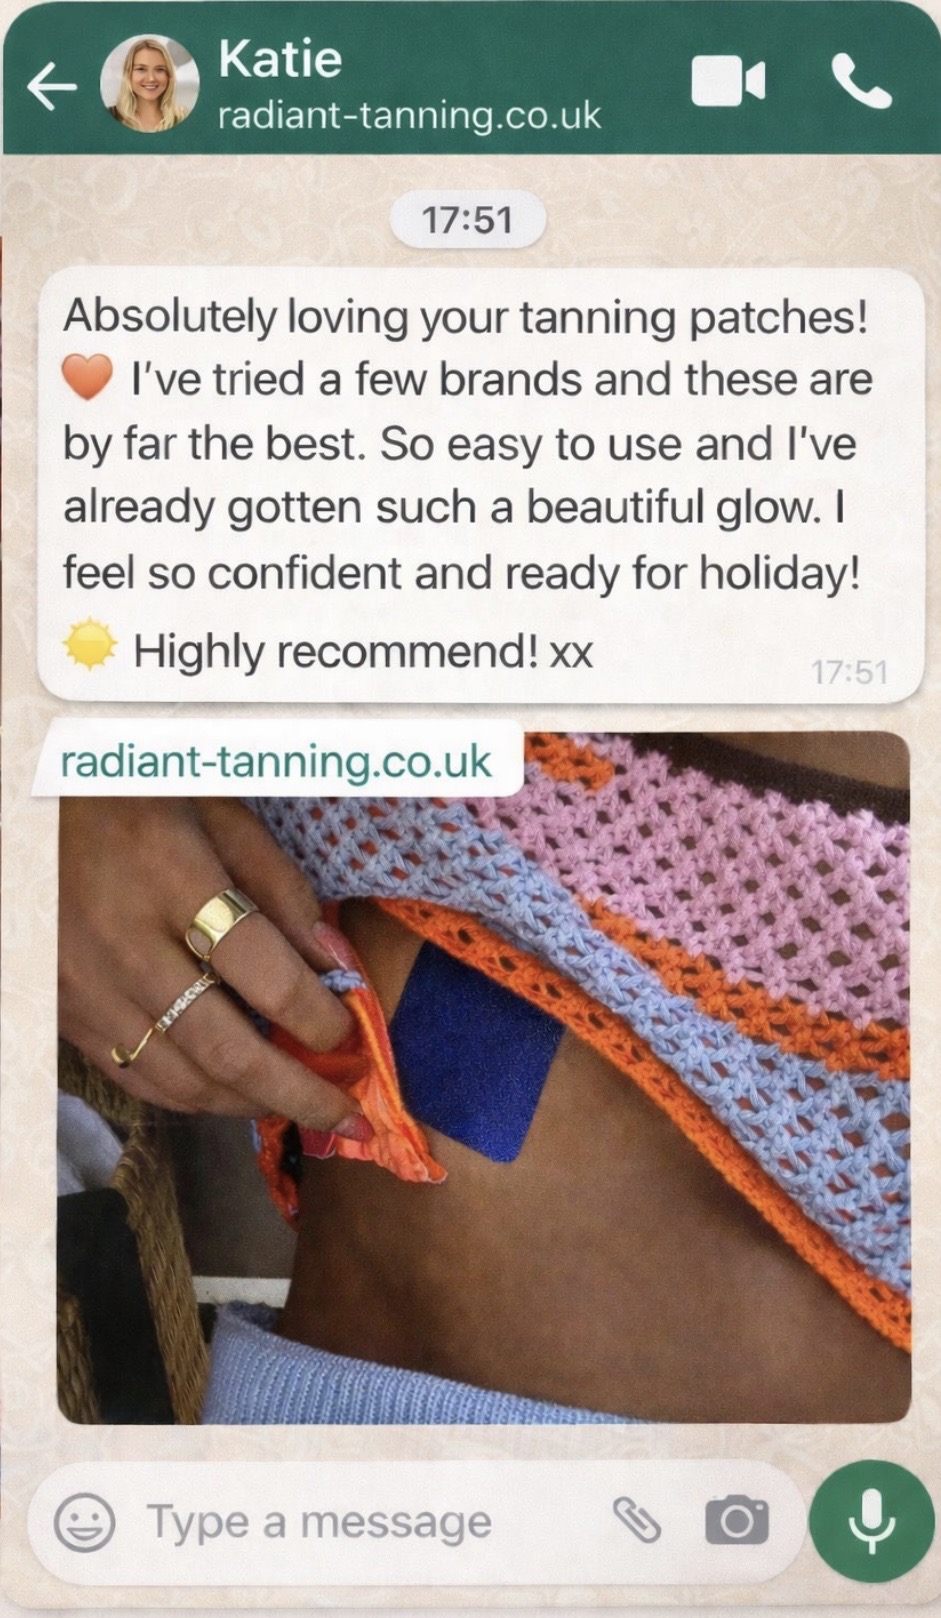Open the emoji picker
Image resolution: width=941 pixels, height=1618 pixels.
tap(84, 1522)
